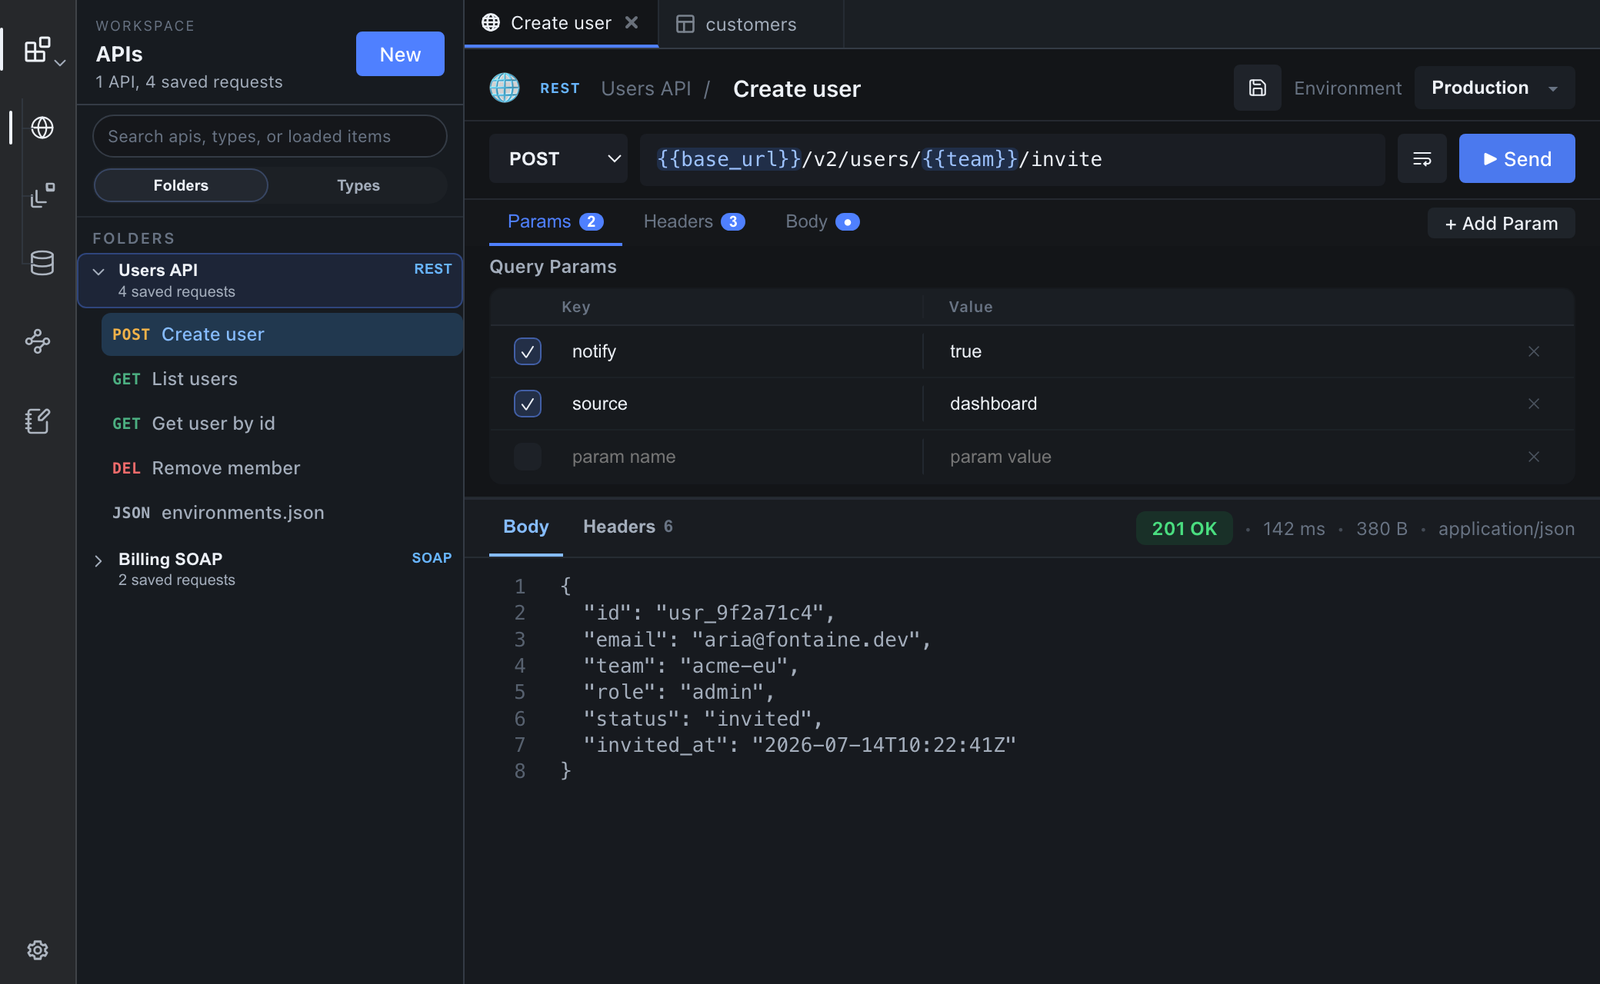This screenshot has width=1600, height=984.
Task: Click the source key cell
Action: point(600,404)
